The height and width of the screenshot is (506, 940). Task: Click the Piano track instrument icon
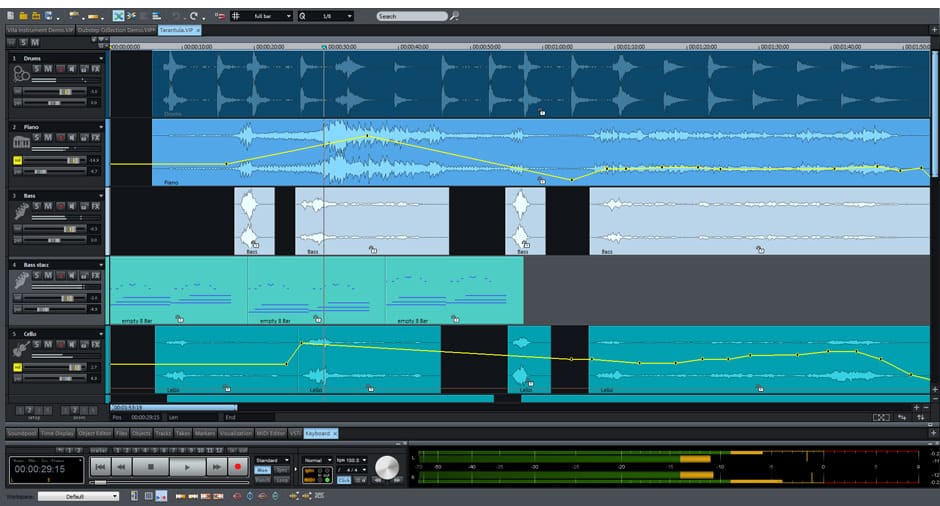click(x=20, y=142)
